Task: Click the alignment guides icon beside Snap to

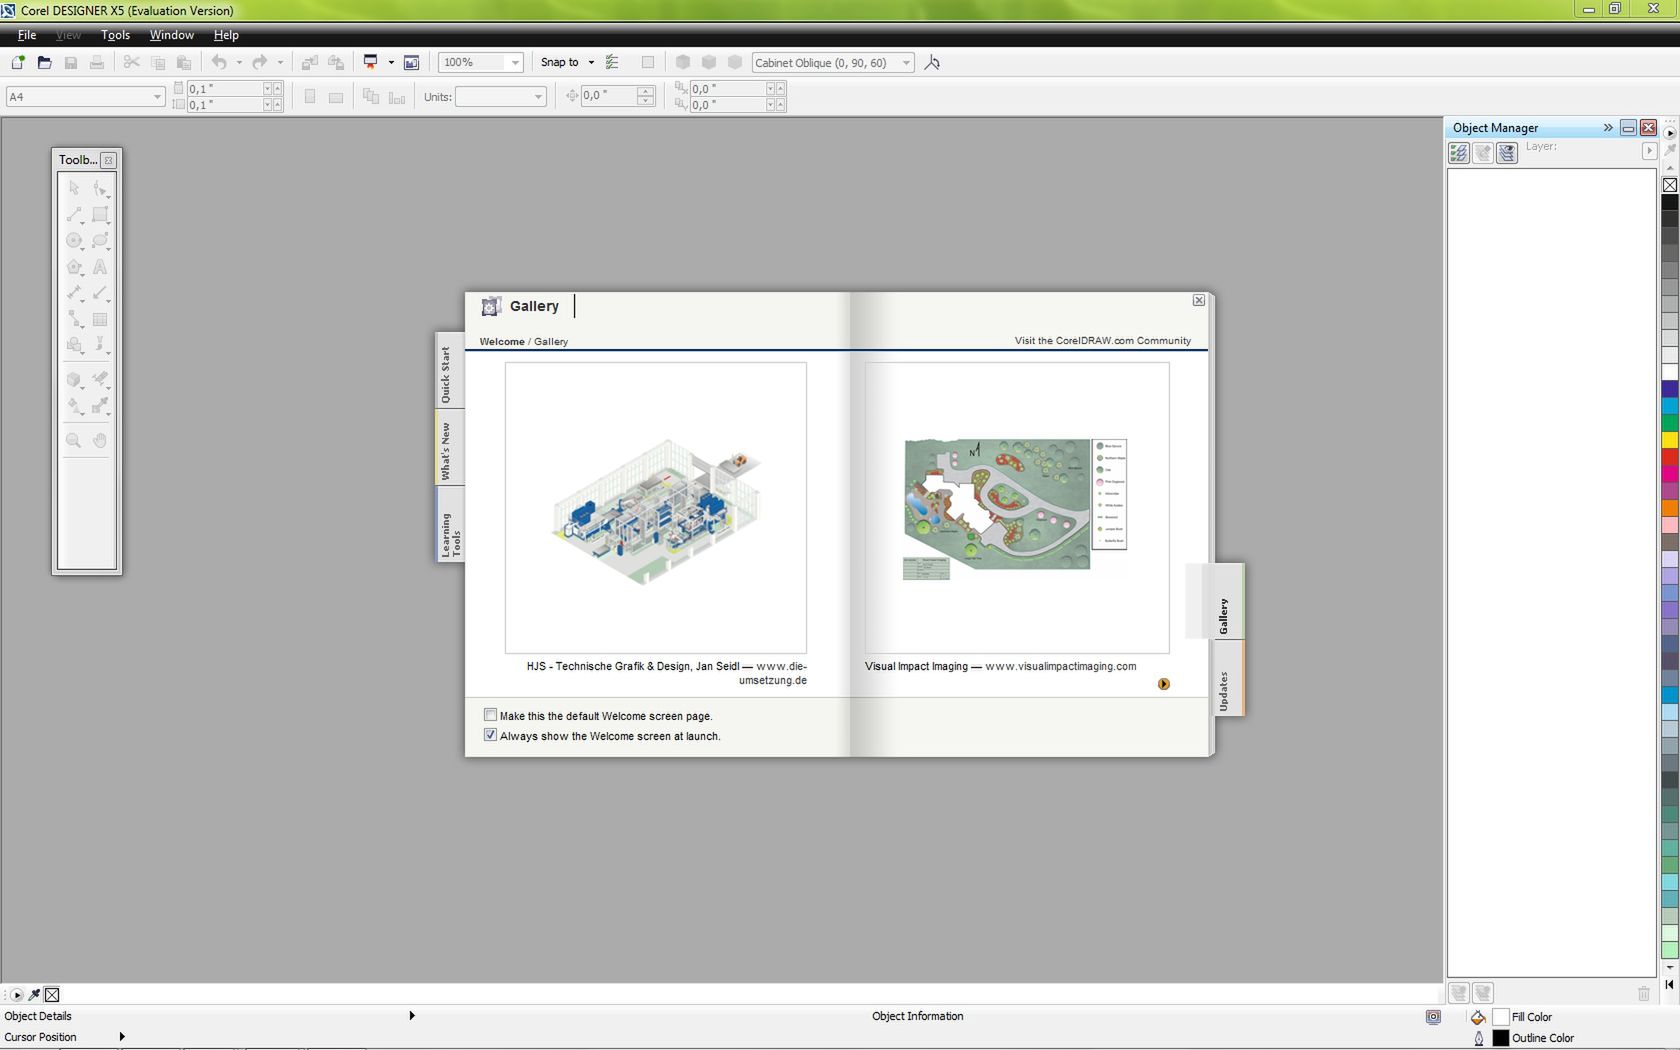Action: (x=613, y=62)
